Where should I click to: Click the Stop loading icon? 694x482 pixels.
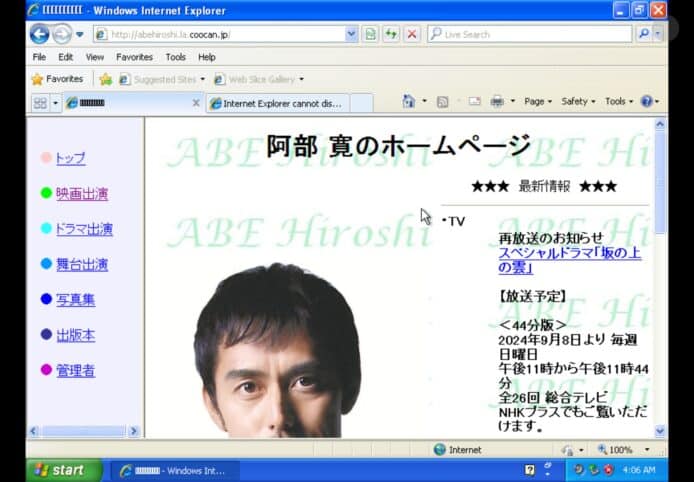click(412, 34)
